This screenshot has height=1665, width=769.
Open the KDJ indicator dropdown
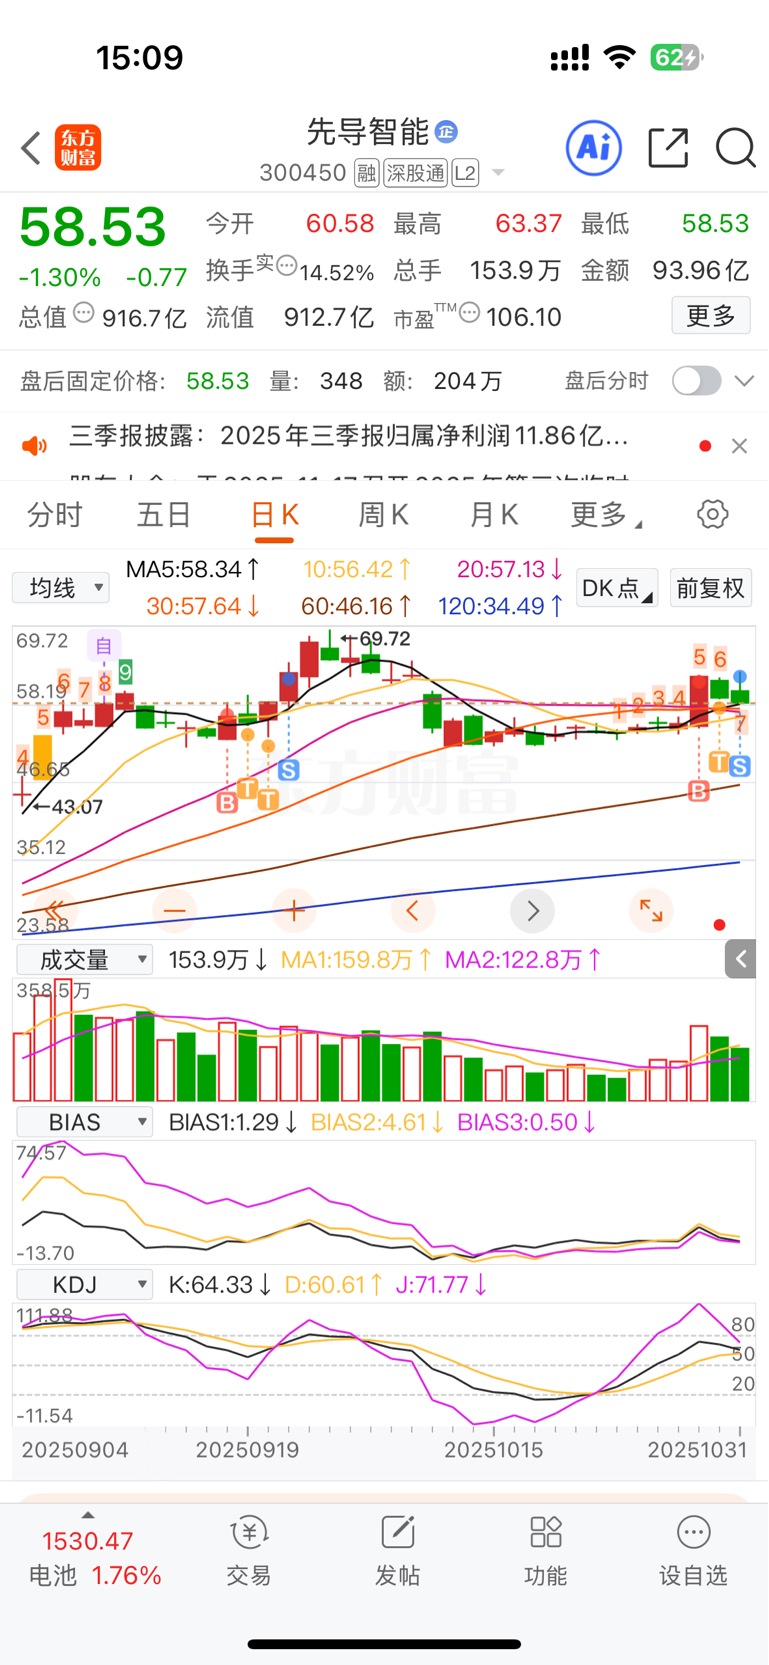coord(85,1284)
